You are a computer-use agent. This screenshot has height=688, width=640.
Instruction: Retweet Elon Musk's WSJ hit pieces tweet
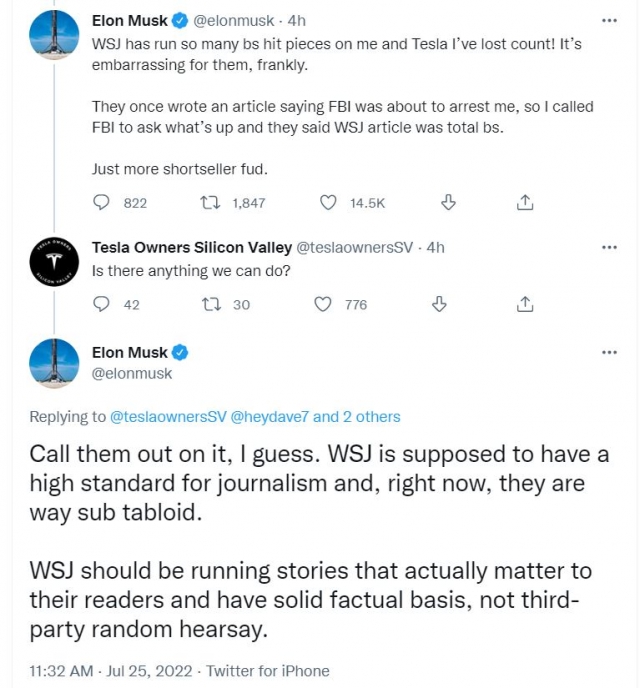point(210,203)
